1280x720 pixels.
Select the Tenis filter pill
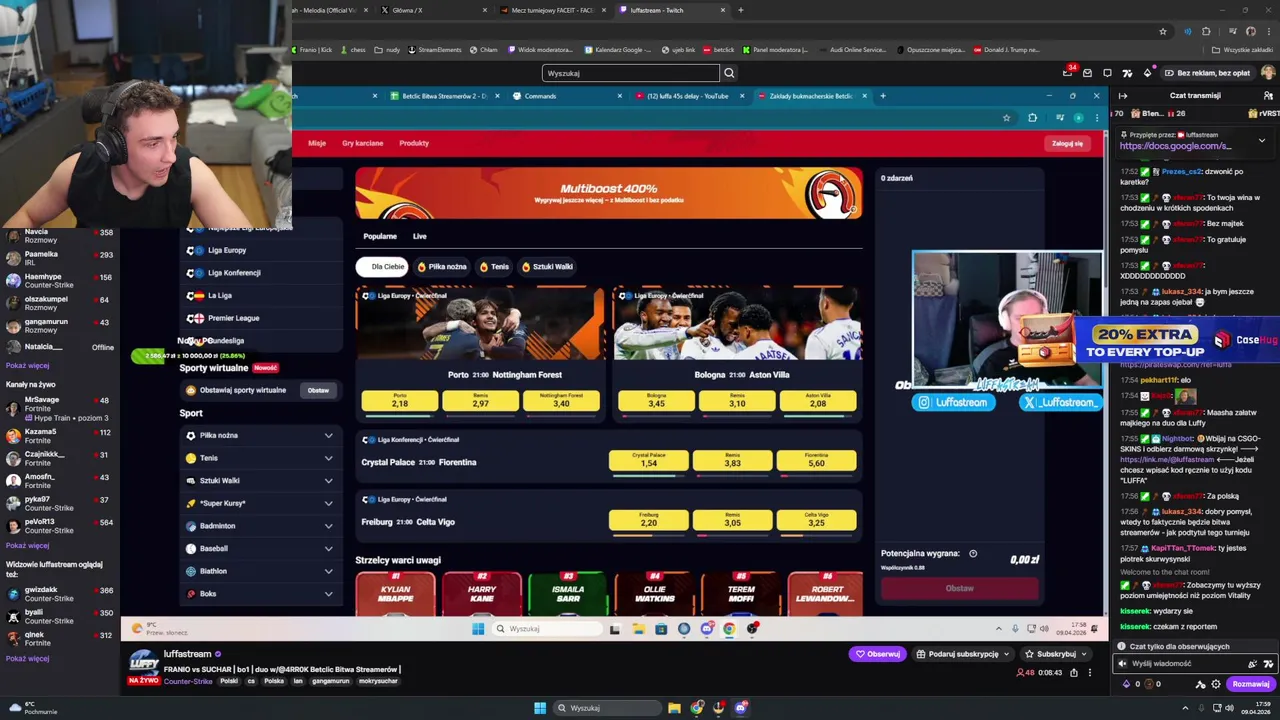495,267
